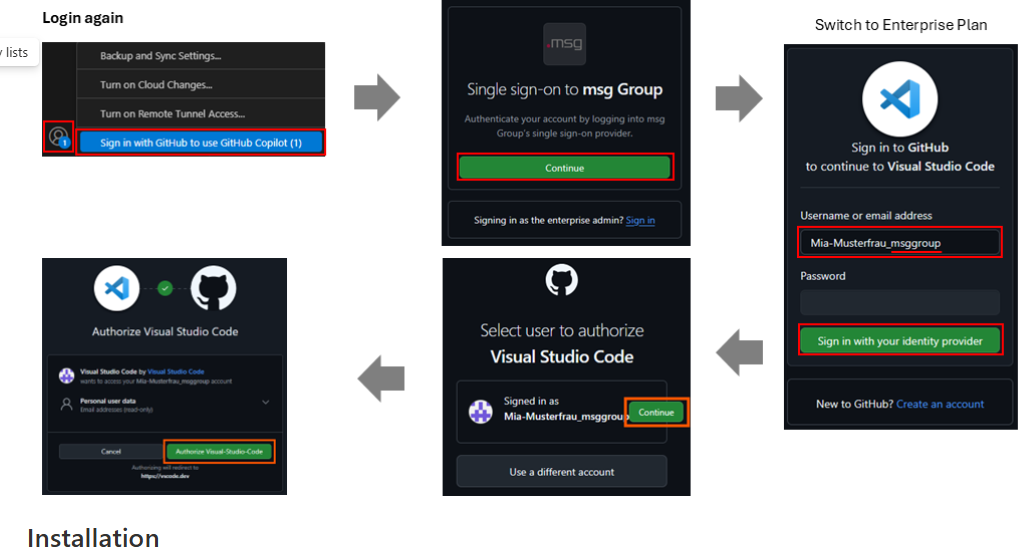Click the person icon beside Personal user data

coord(67,404)
